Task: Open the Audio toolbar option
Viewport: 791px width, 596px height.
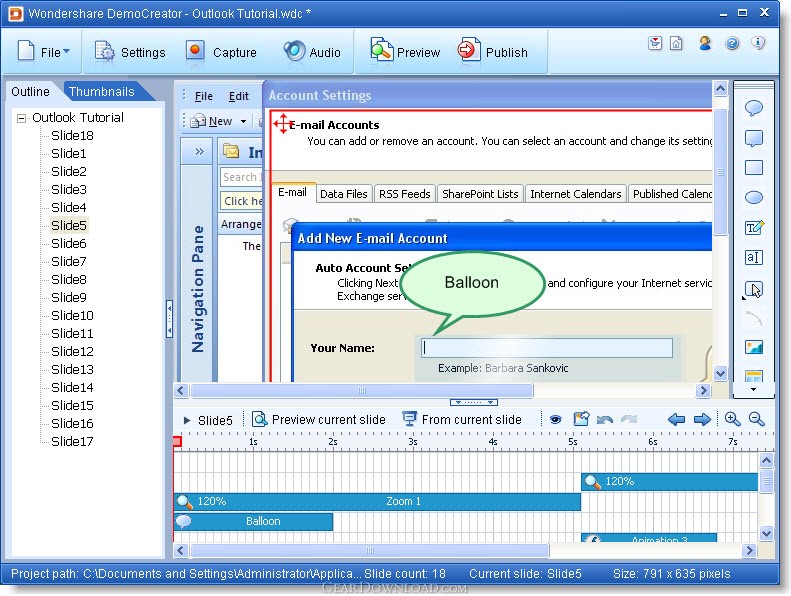Action: click(x=312, y=52)
